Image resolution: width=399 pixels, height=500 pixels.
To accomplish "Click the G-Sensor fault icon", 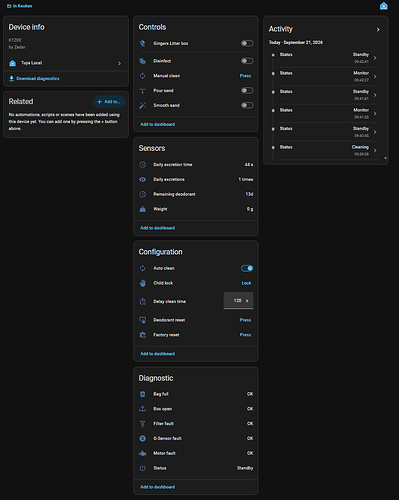I will click(142, 438).
